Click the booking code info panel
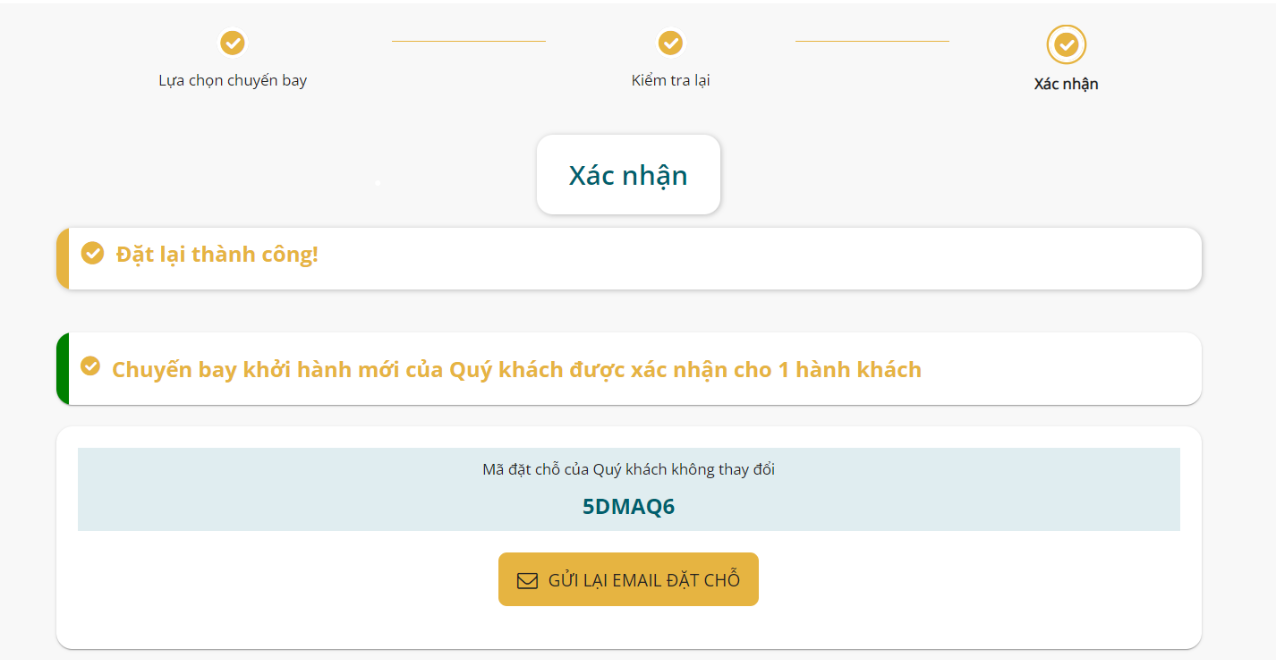 click(x=628, y=489)
